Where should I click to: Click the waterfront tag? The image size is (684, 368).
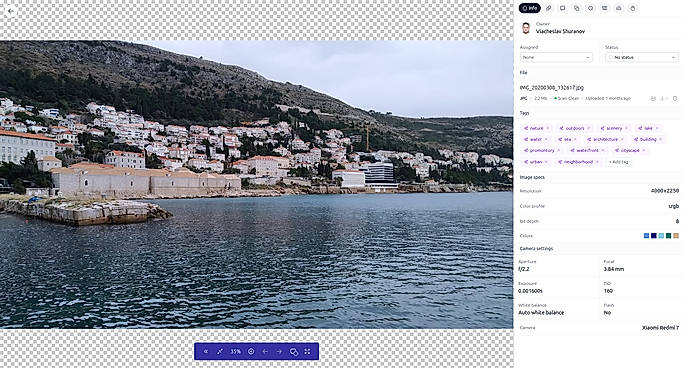pyautogui.click(x=588, y=150)
